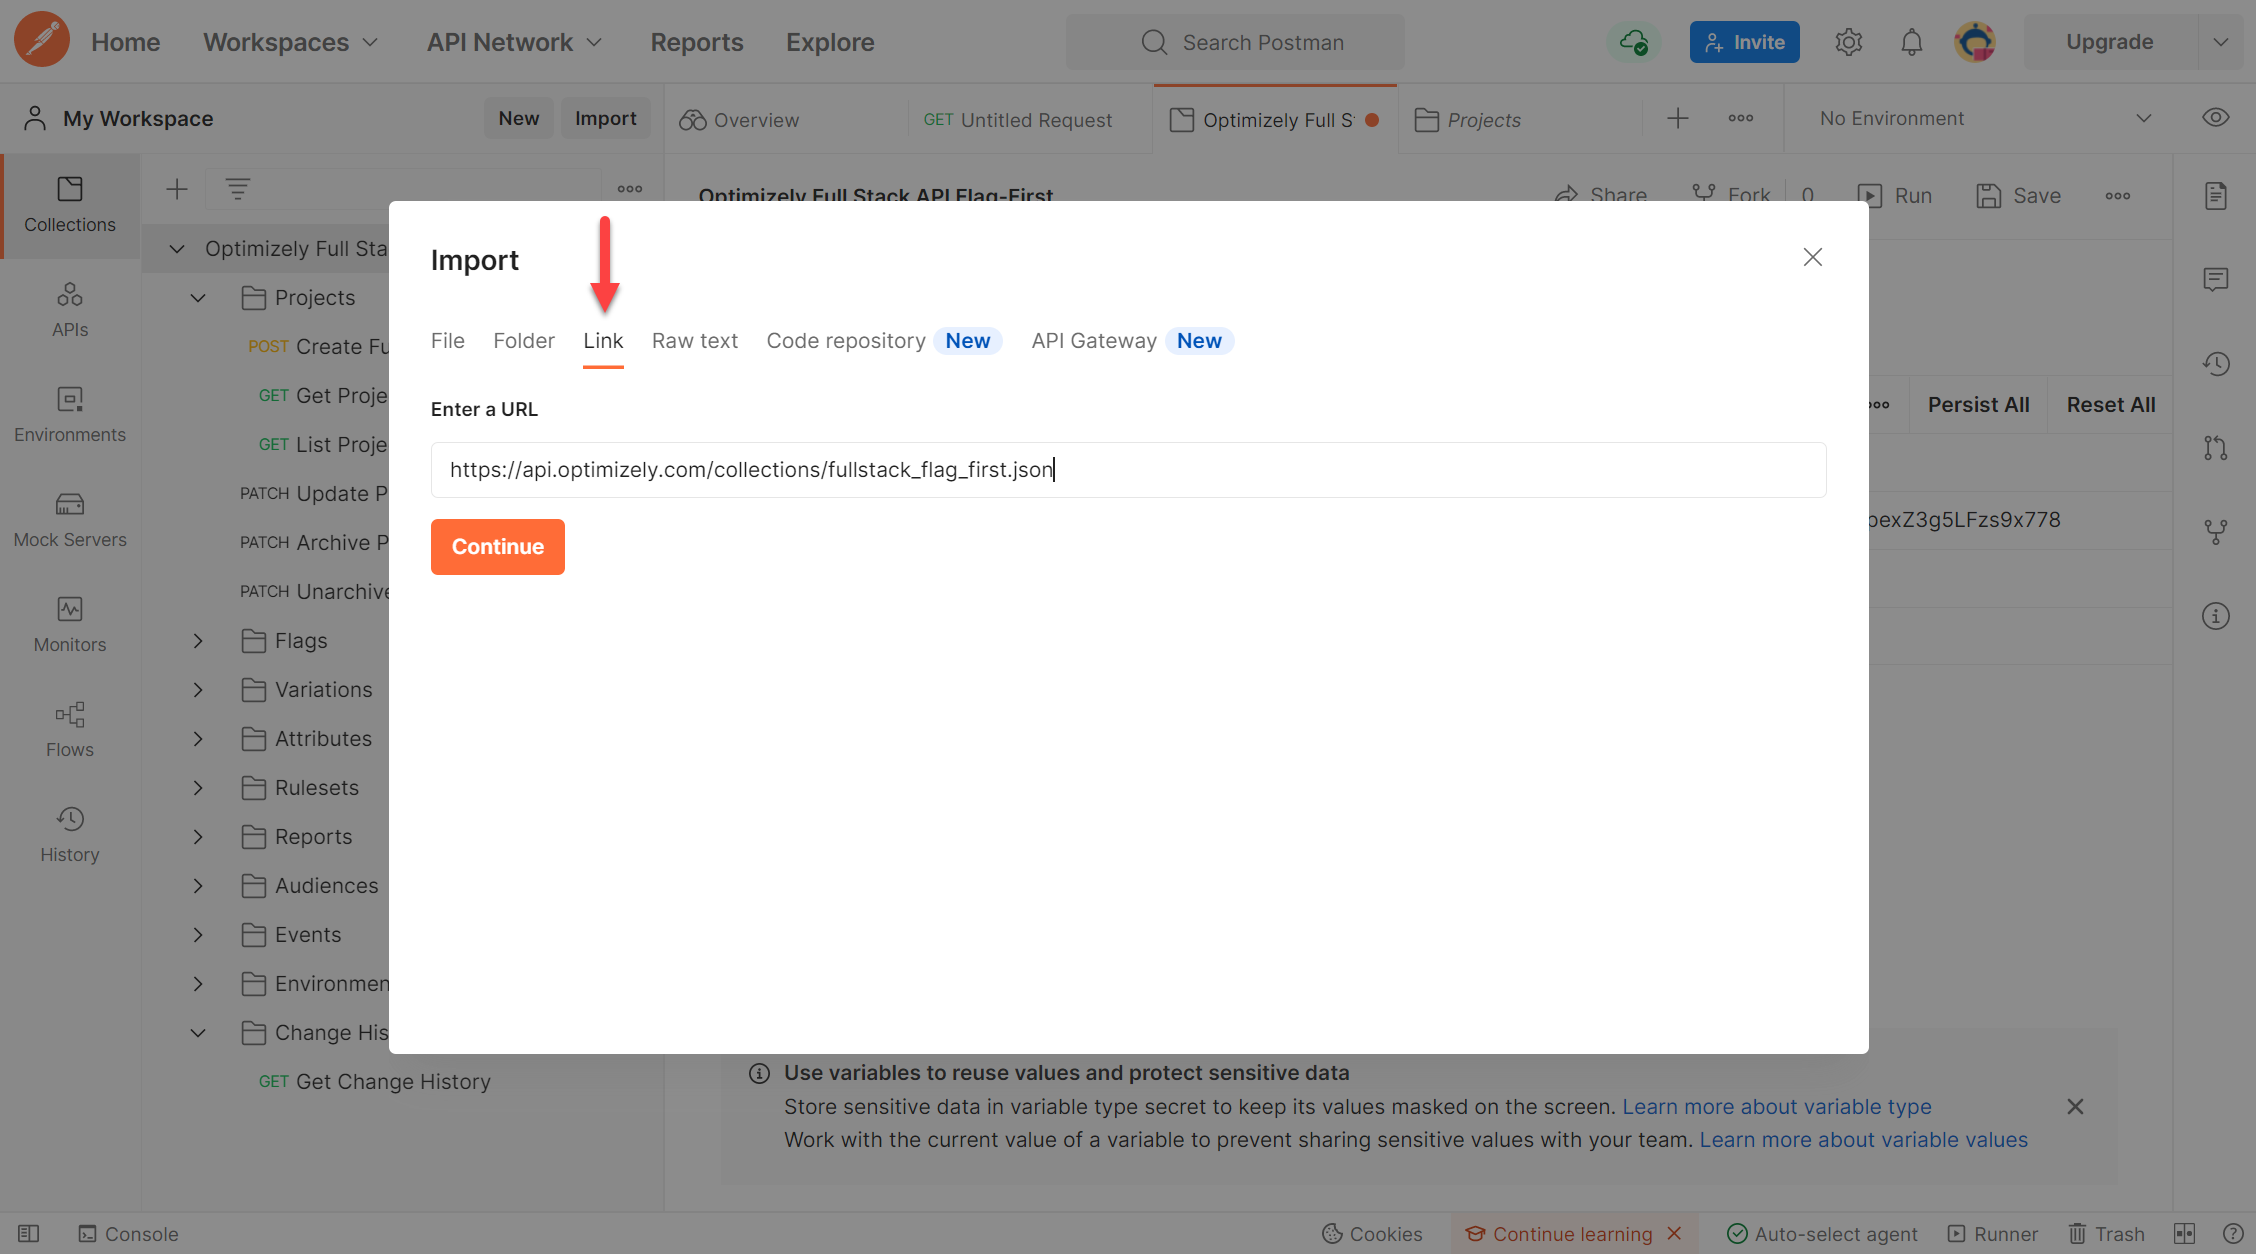Click the New button in workspace header
Viewport: 2256px width, 1254px height.
(x=518, y=118)
